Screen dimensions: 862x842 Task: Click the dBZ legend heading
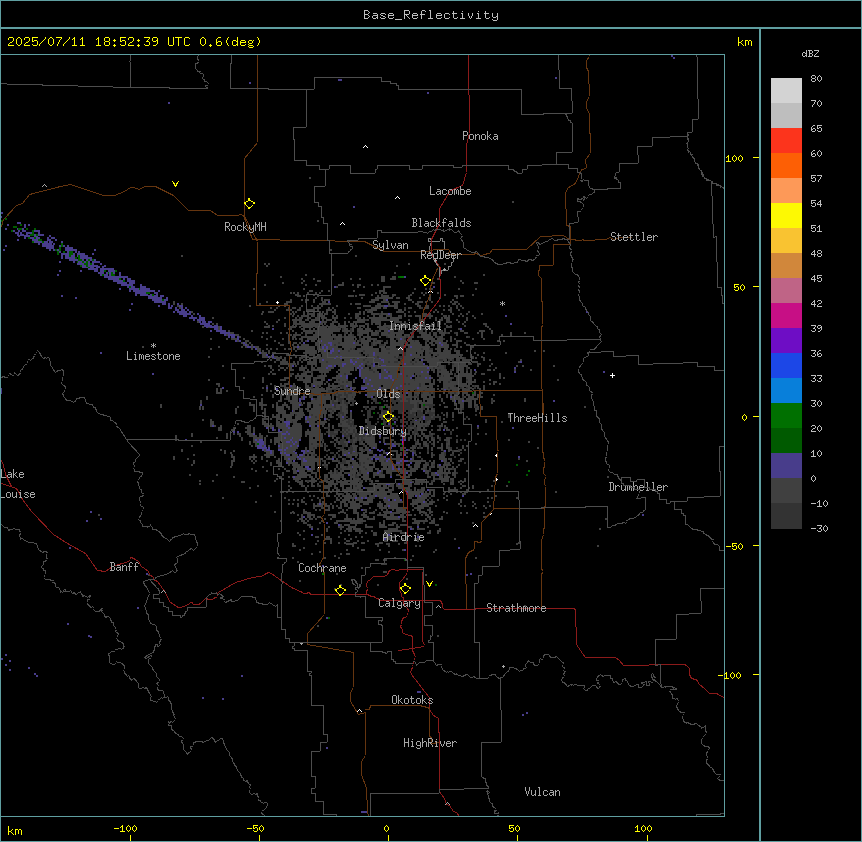(810, 53)
